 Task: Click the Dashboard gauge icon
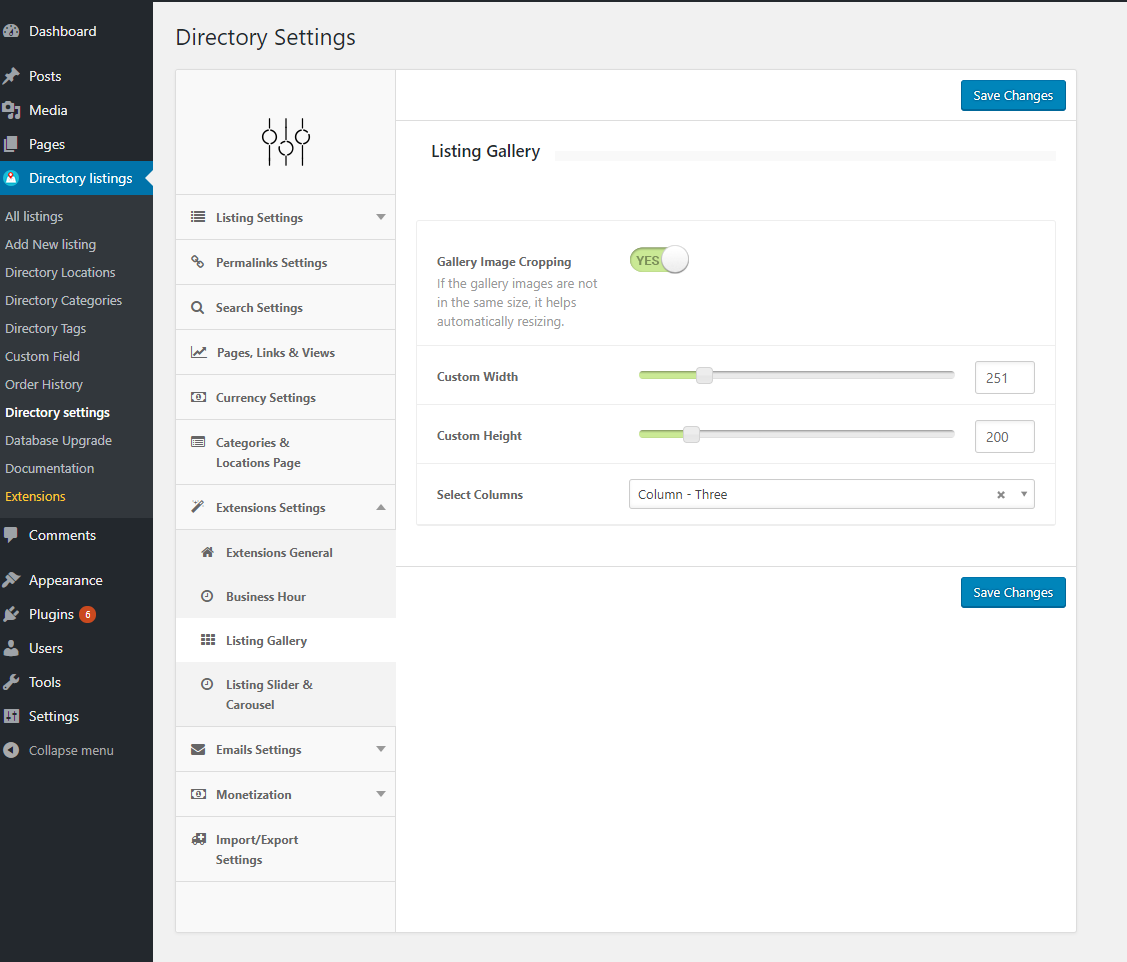(x=11, y=31)
